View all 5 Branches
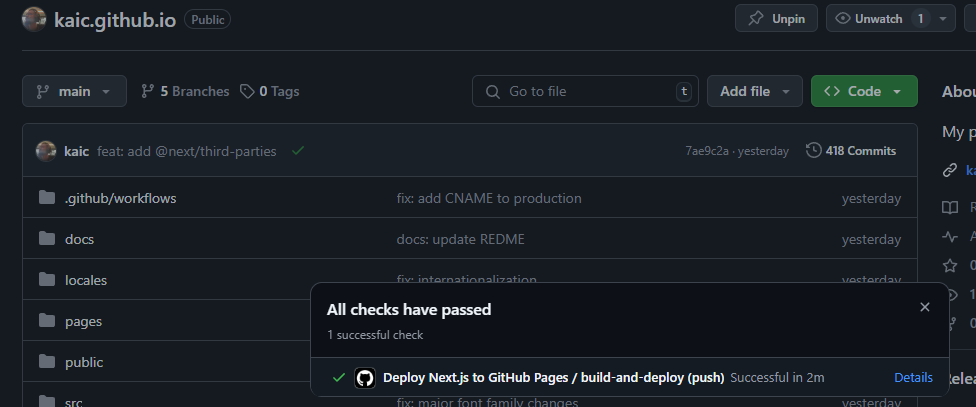Image resolution: width=976 pixels, height=407 pixels. 185,91
